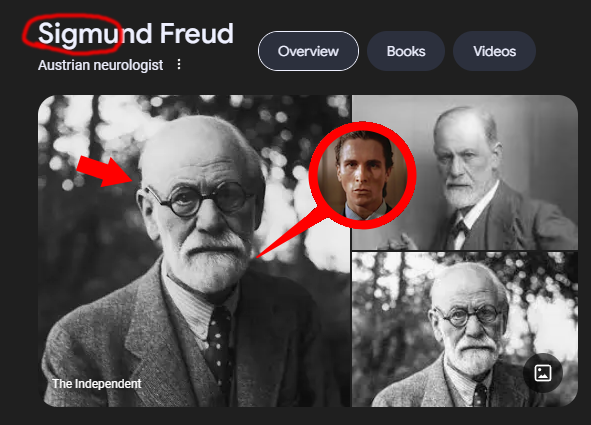
Task: Open the Videos tab
Action: pyautogui.click(x=495, y=51)
